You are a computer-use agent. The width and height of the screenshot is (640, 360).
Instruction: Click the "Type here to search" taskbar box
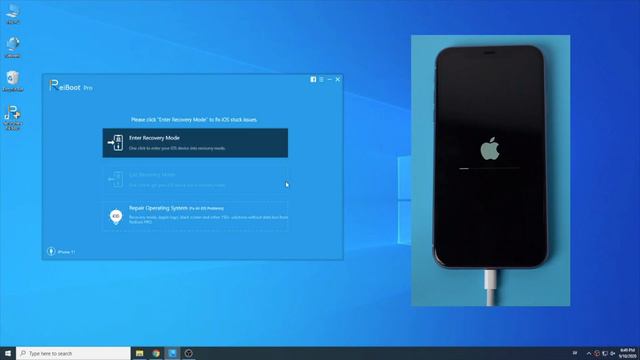73,353
